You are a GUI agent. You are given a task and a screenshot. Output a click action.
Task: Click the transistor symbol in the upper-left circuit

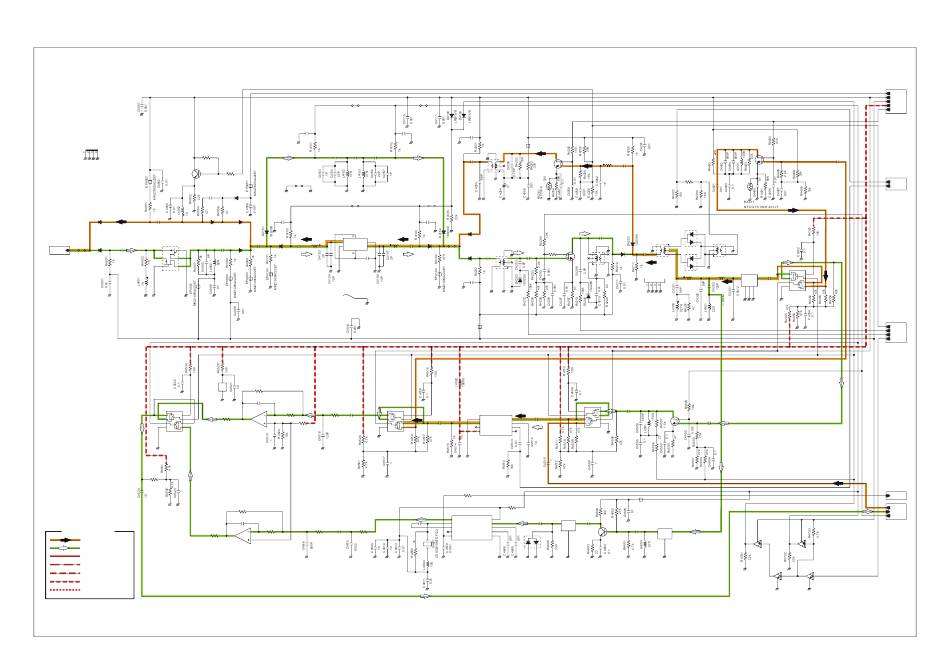[197, 174]
